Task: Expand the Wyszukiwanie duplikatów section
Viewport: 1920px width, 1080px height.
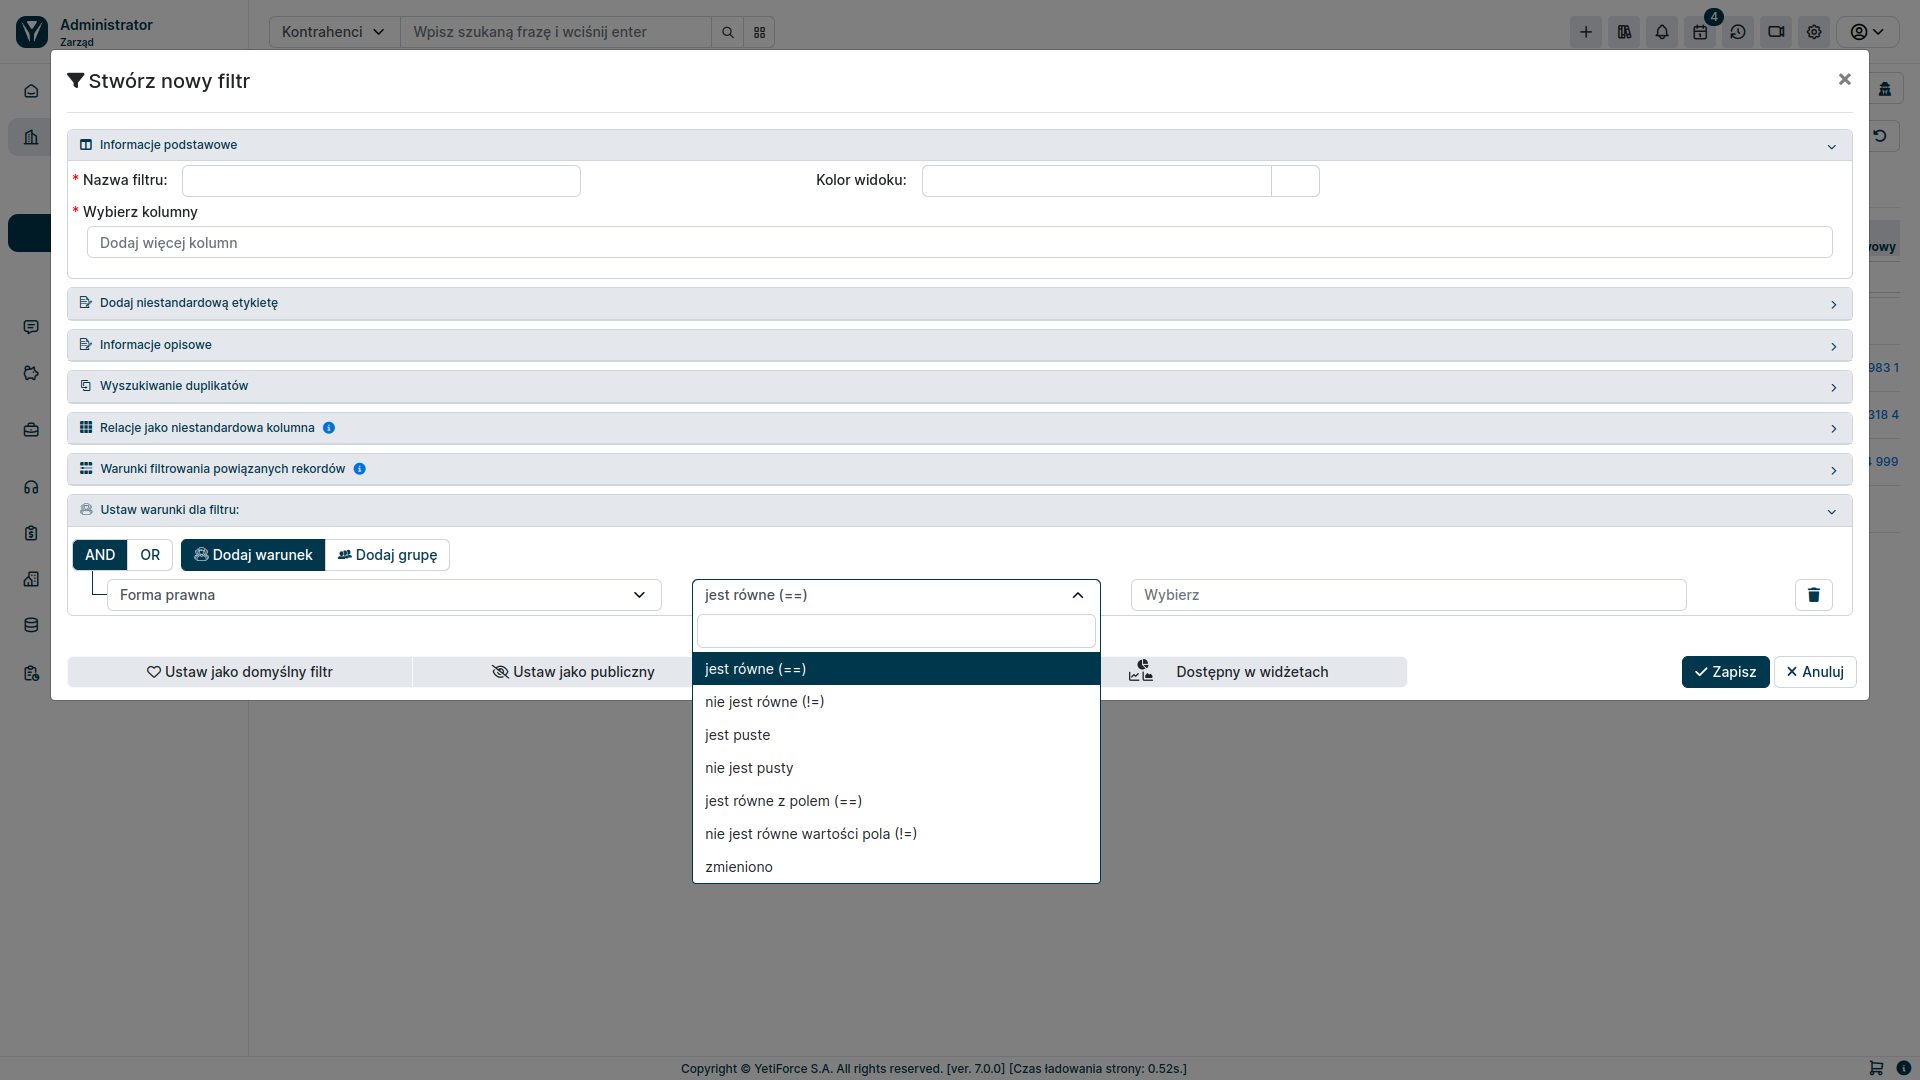Action: (x=960, y=387)
